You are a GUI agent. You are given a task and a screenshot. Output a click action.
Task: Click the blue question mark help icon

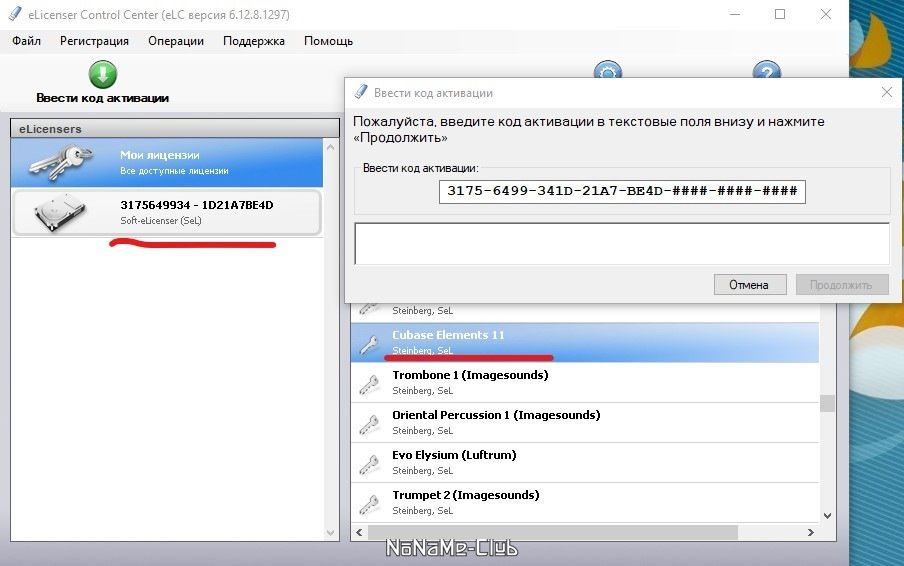[x=767, y=69]
